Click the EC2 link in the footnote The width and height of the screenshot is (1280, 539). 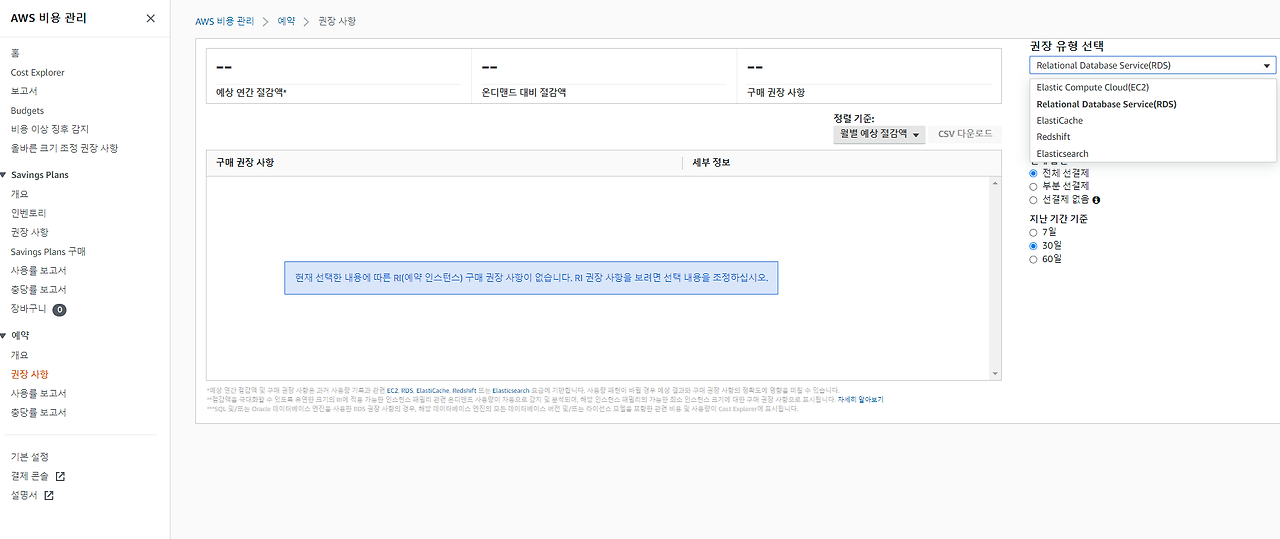[393, 390]
